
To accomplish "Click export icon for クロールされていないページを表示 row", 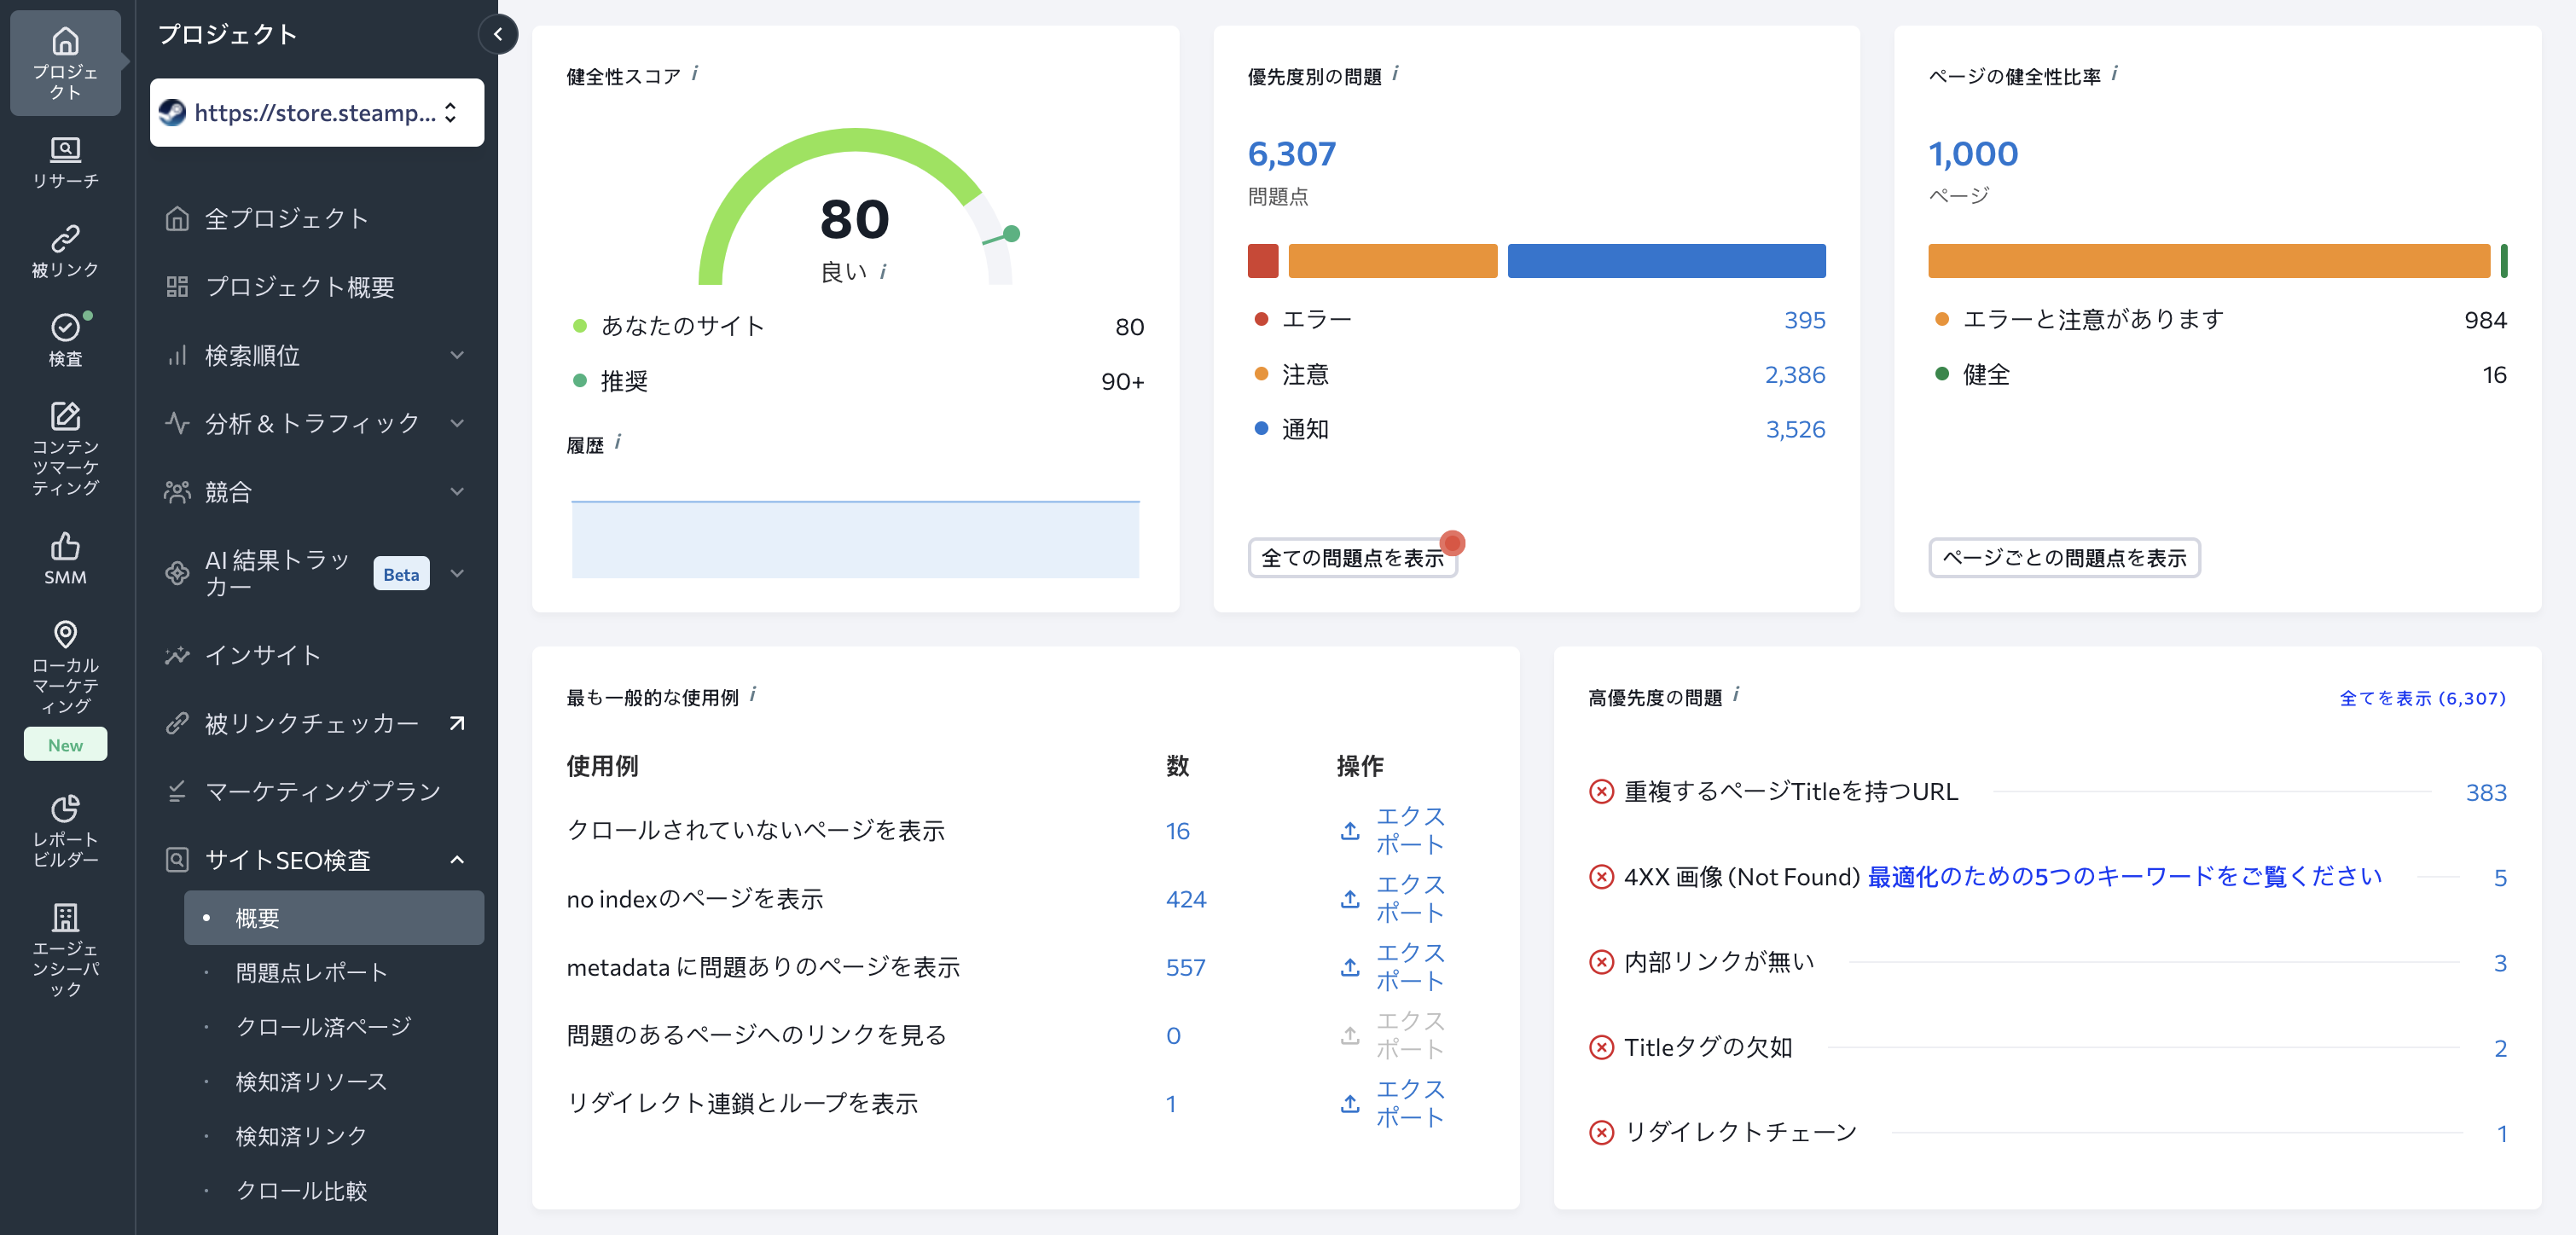I will point(1350,831).
